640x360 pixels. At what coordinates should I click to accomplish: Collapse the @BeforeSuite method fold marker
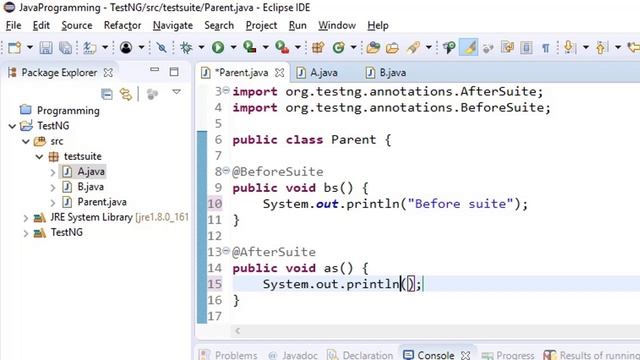[x=226, y=170]
